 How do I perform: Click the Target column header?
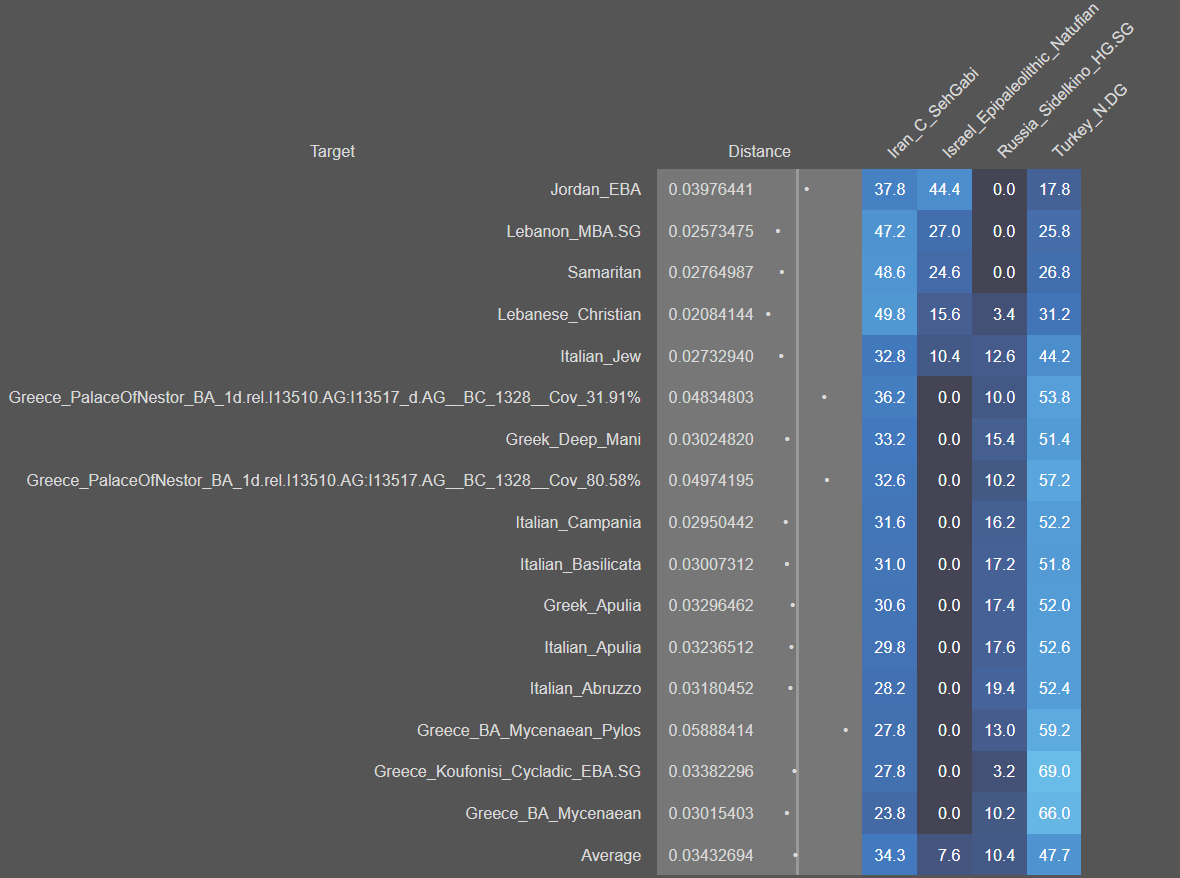pos(332,151)
